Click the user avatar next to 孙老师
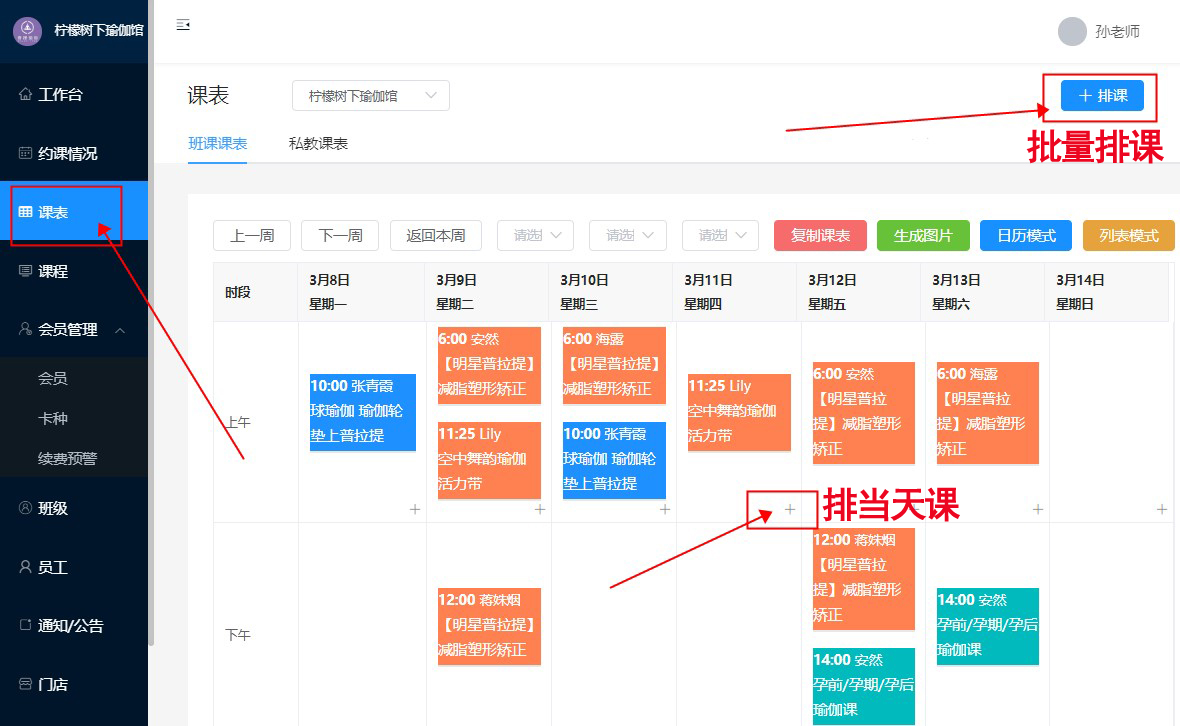The height and width of the screenshot is (726, 1180). (1072, 31)
